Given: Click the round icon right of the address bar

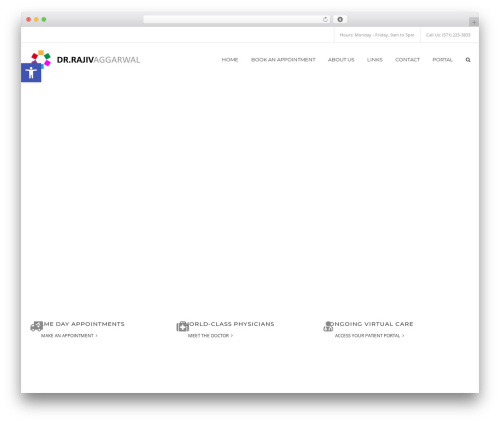Looking at the screenshot, I should click(340, 19).
